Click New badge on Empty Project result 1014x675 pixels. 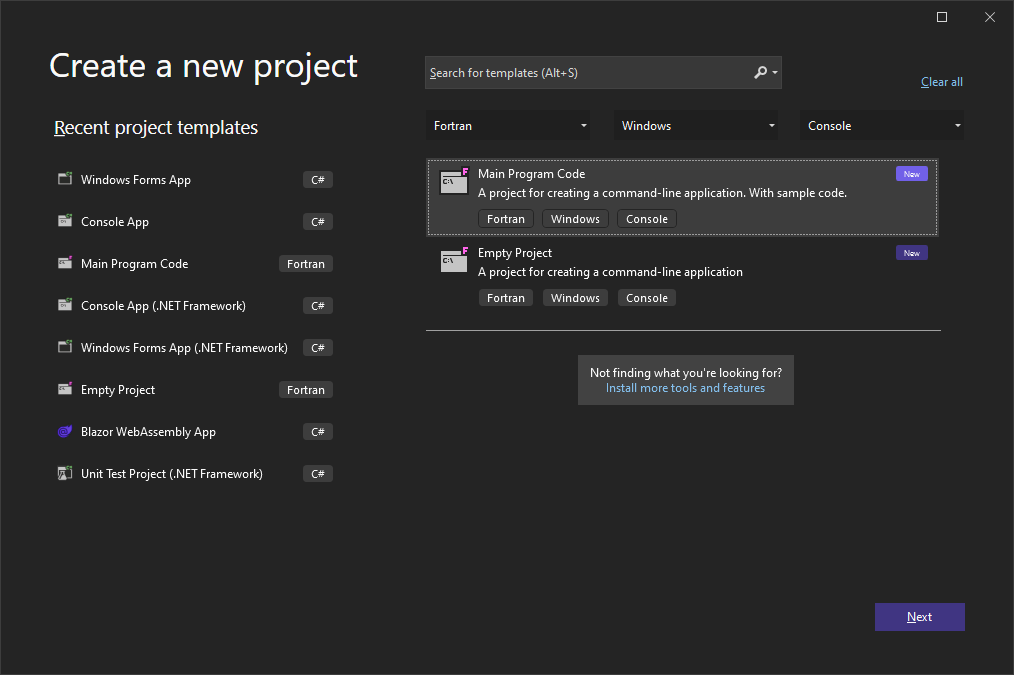912,252
